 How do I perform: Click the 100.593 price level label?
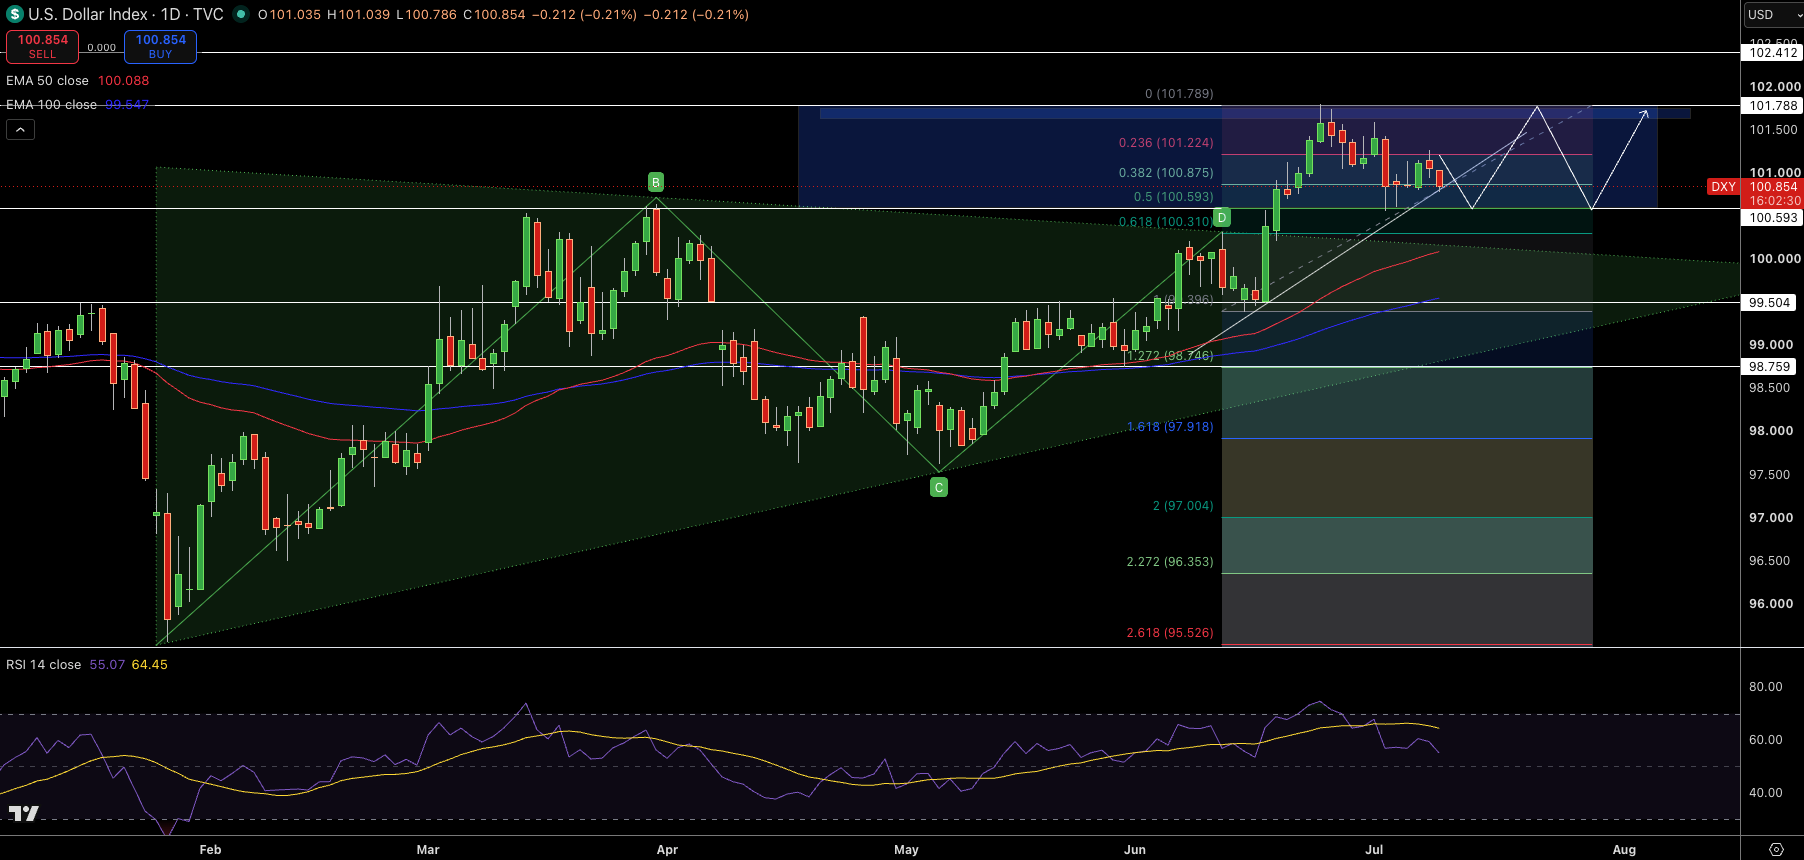point(1772,218)
